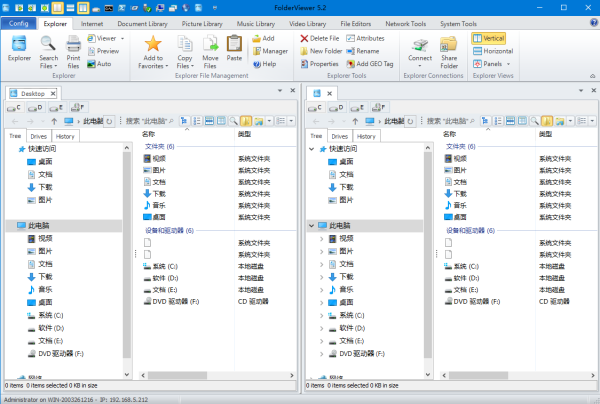600x404 pixels.
Task: Open the Copy Files dropdown
Action: coord(185,56)
